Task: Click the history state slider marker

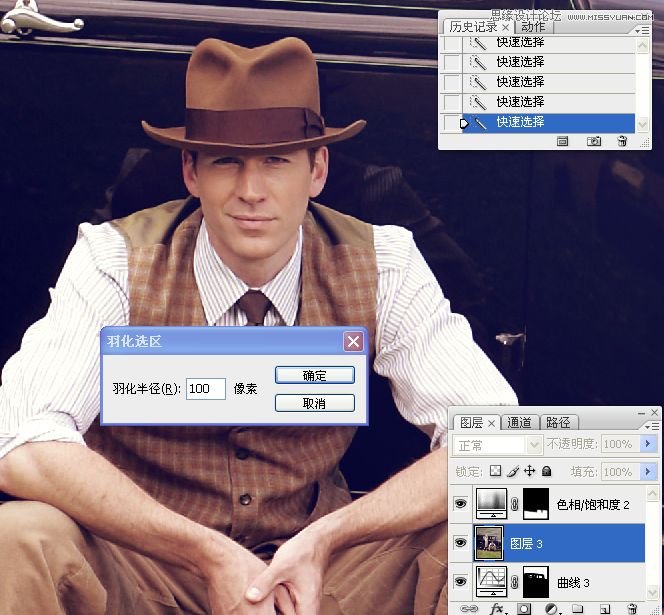Action: pos(464,123)
